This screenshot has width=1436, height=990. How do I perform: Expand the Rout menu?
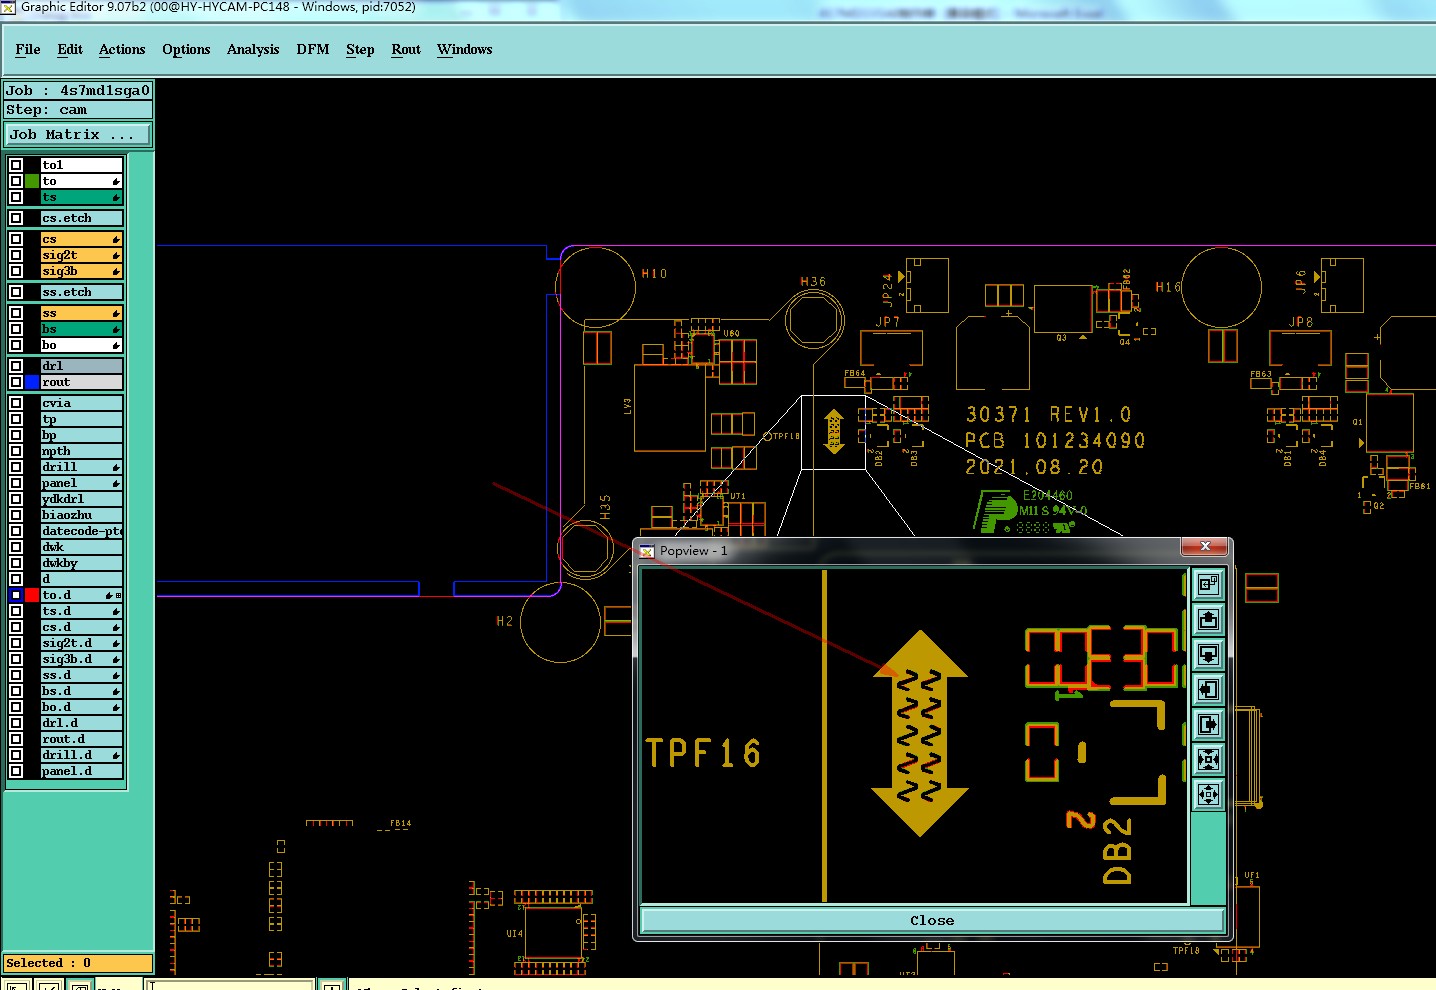406,49
